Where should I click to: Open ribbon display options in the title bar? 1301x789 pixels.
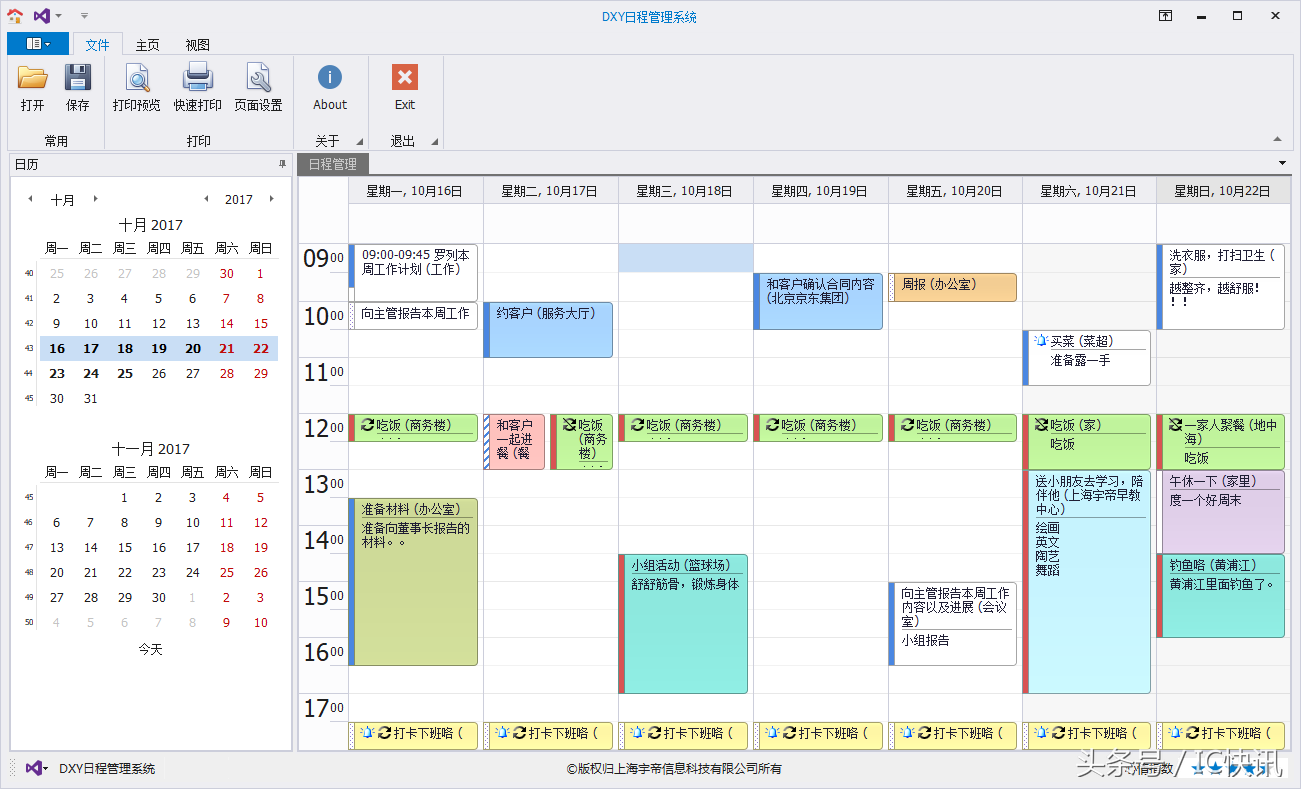tap(1166, 16)
